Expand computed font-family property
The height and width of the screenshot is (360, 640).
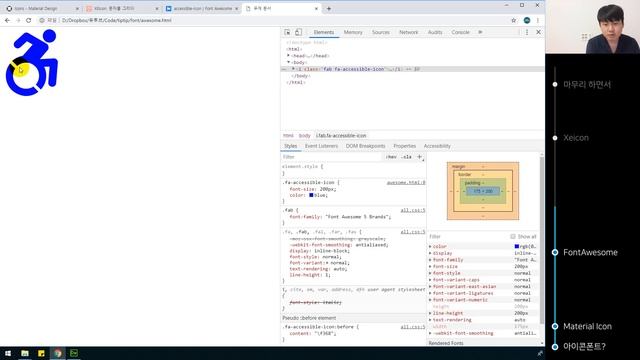[x=430, y=260]
